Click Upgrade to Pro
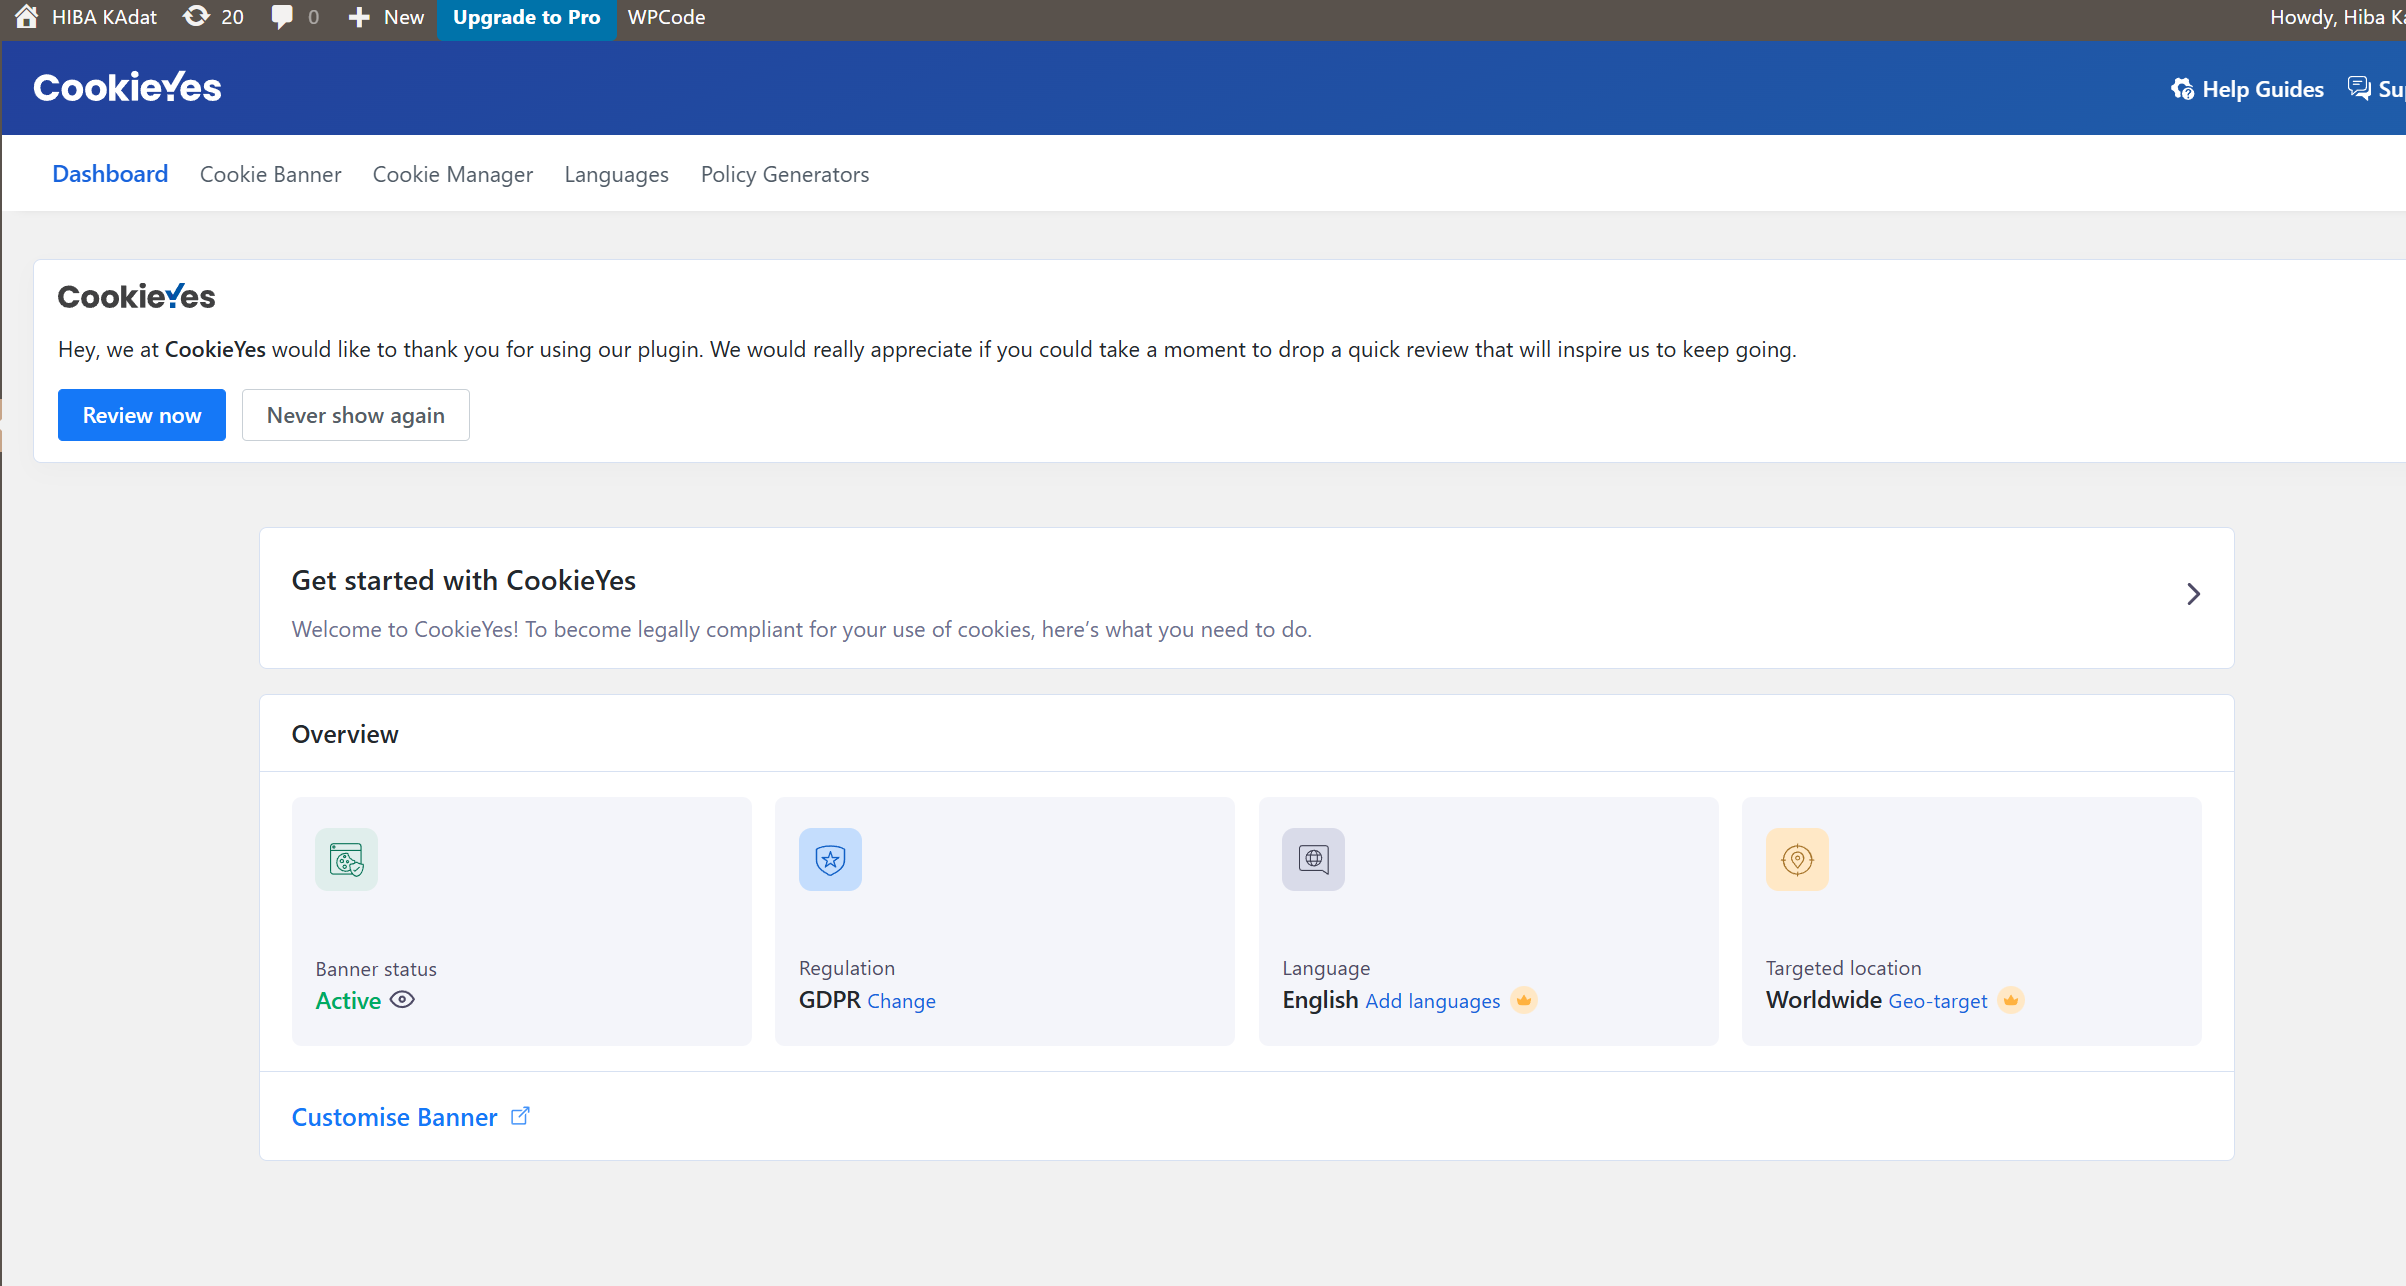 pos(527,18)
